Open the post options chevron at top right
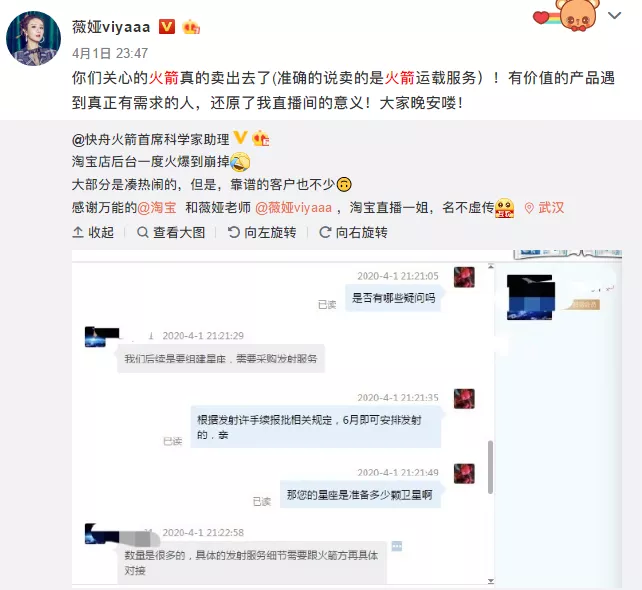 tap(614, 16)
